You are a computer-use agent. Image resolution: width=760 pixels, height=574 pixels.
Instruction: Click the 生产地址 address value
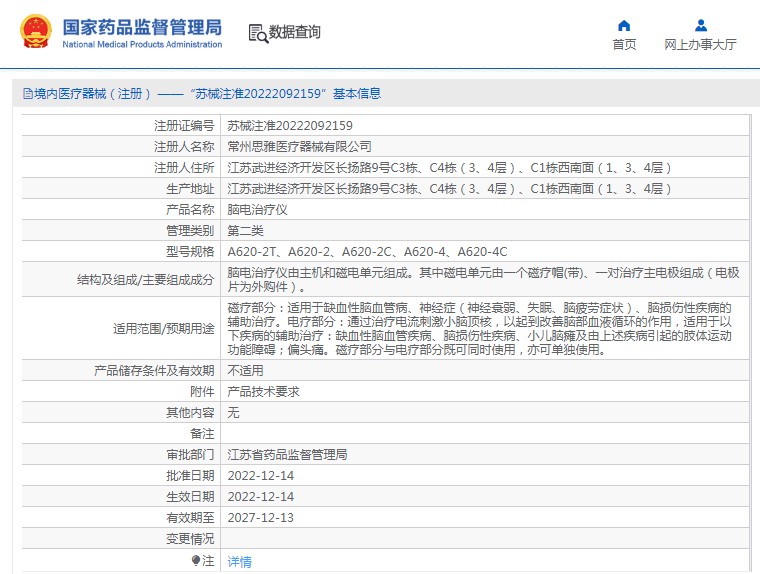click(x=449, y=189)
